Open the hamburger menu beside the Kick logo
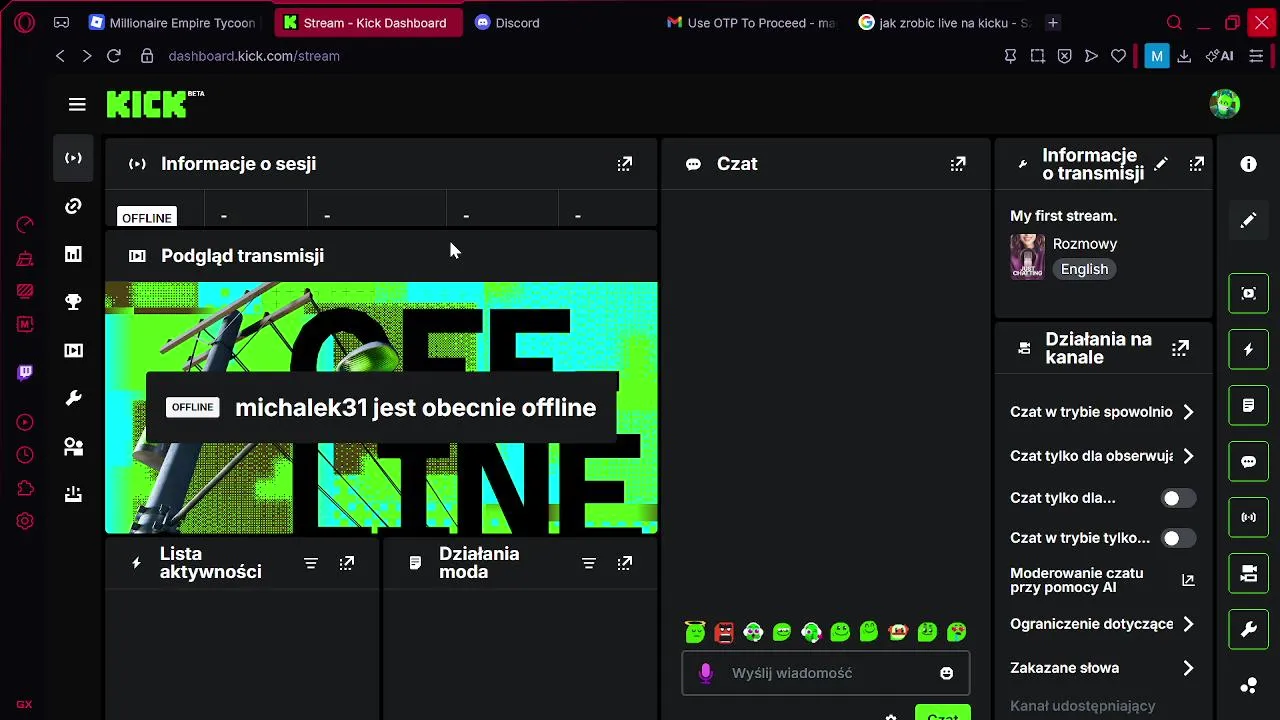 pyautogui.click(x=77, y=104)
